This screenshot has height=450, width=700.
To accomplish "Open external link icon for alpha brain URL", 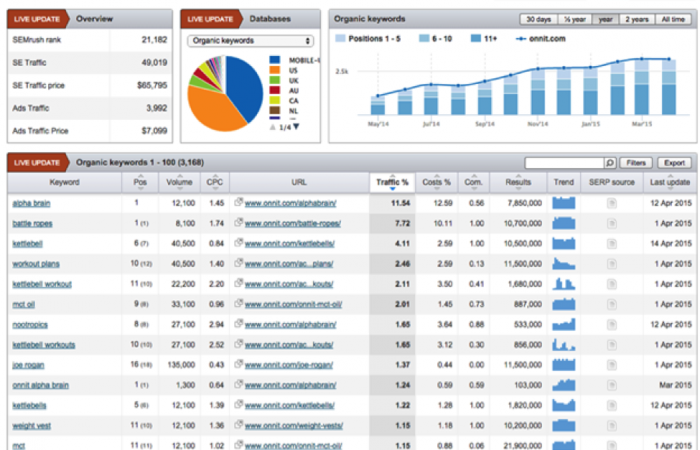I will (x=239, y=202).
